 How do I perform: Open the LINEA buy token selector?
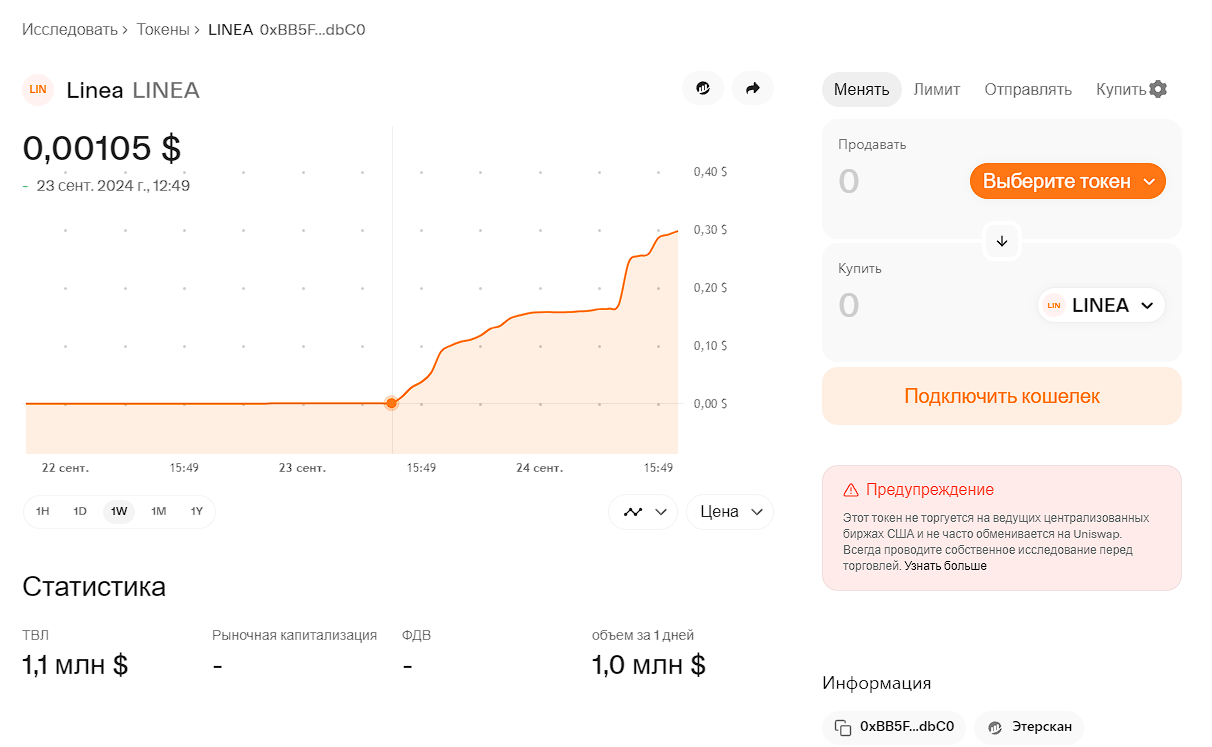[1100, 305]
